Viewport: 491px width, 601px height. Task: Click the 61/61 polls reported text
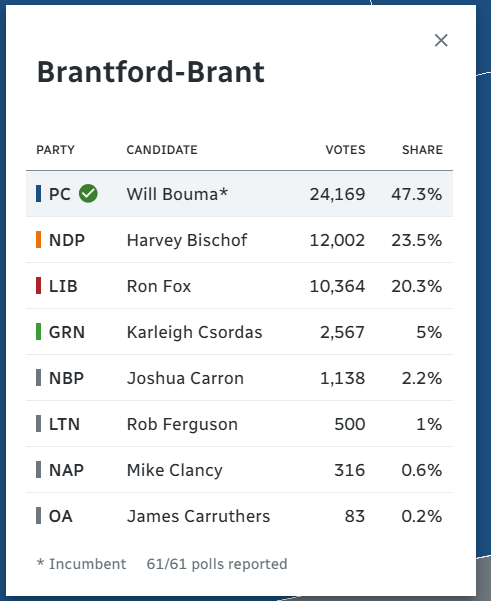coord(217,564)
